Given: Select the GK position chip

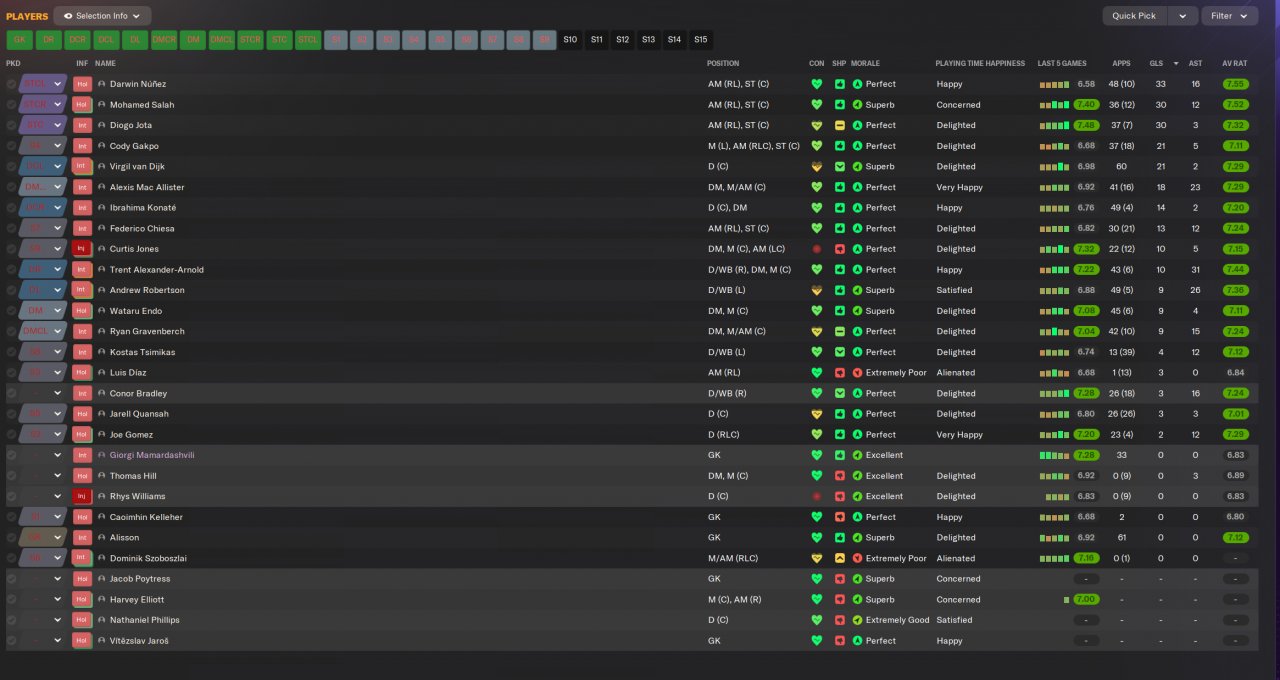Looking at the screenshot, I should (x=20, y=40).
